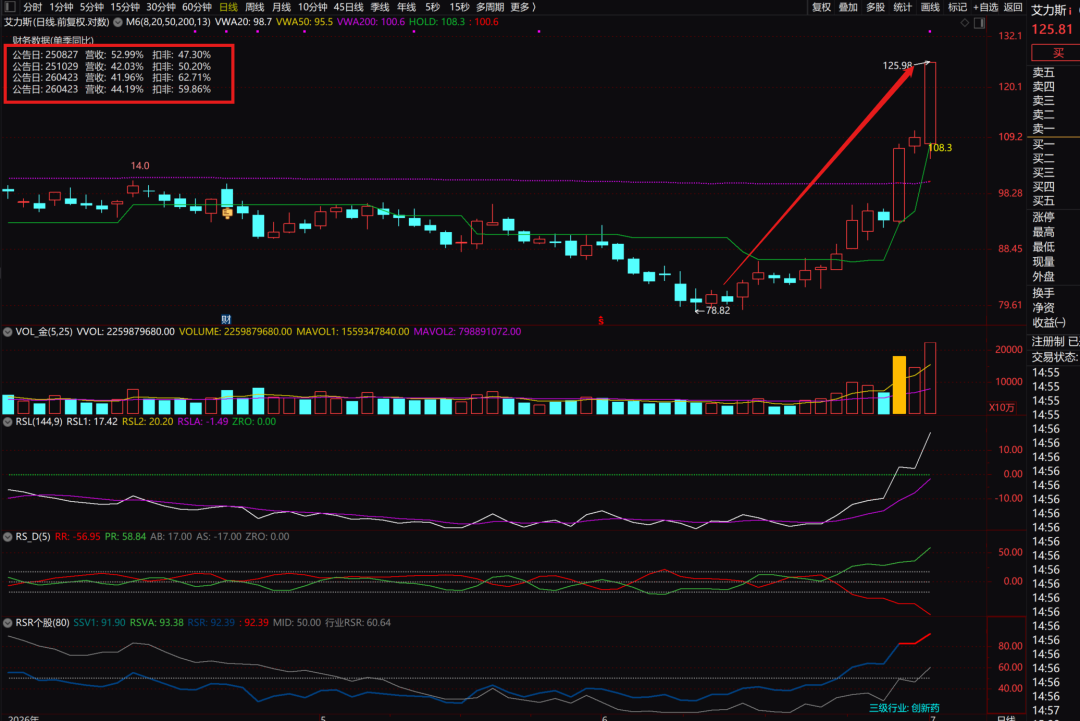
Task: Switch to the 周线 weekly tab
Action: [x=255, y=7]
